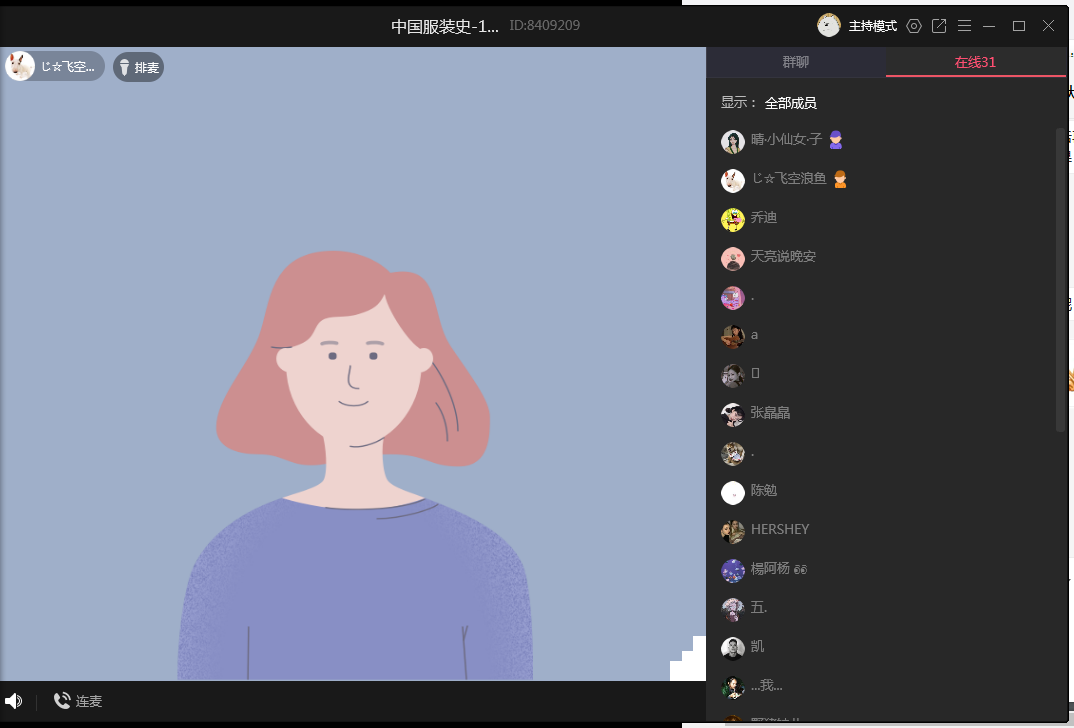
Task: Click the pop-out window icon
Action: tap(939, 26)
